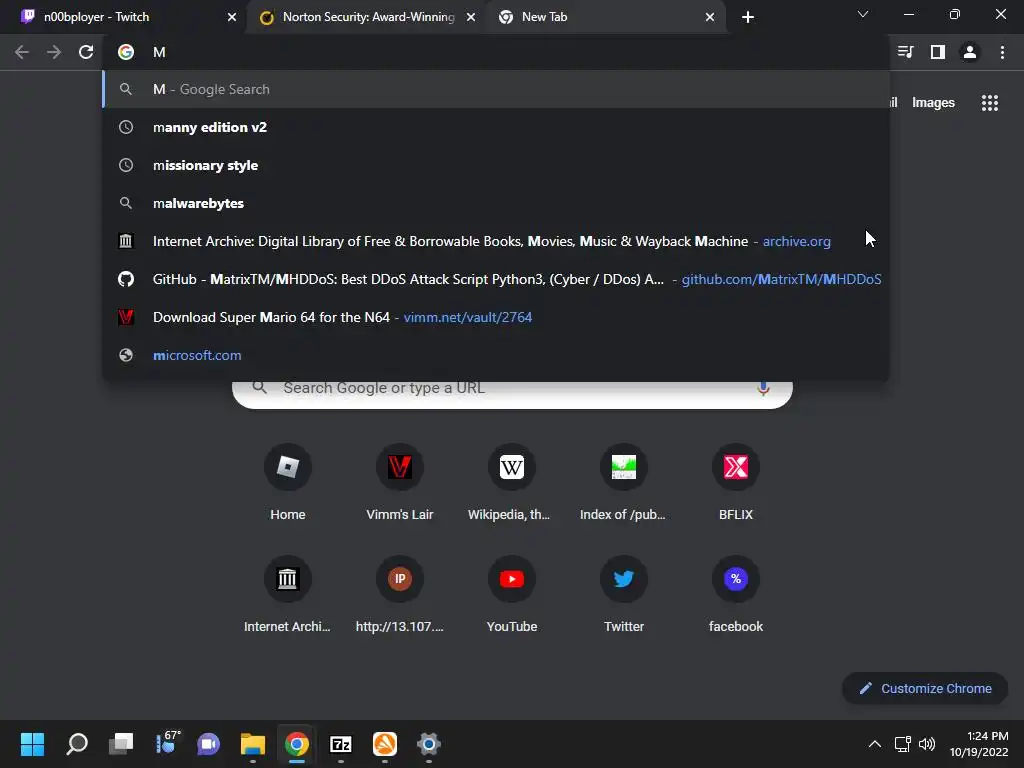The height and width of the screenshot is (768, 1024).
Task: Close the New Tab tab
Action: click(x=710, y=17)
